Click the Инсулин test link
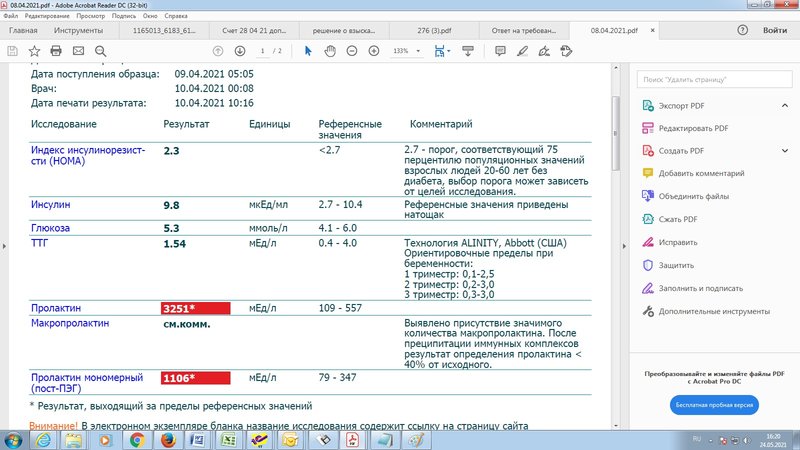The height and width of the screenshot is (450, 800). (51, 205)
